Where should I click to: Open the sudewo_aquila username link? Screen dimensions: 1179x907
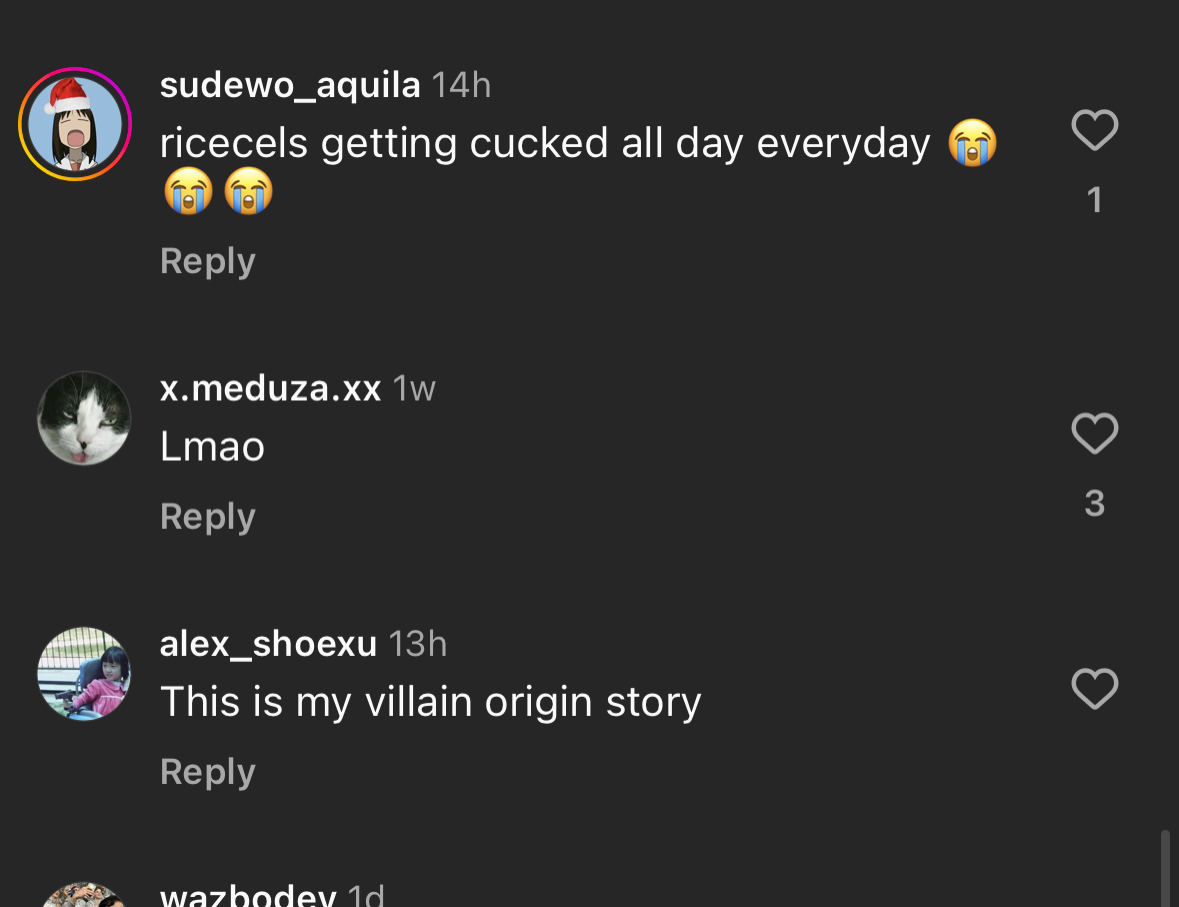click(290, 85)
